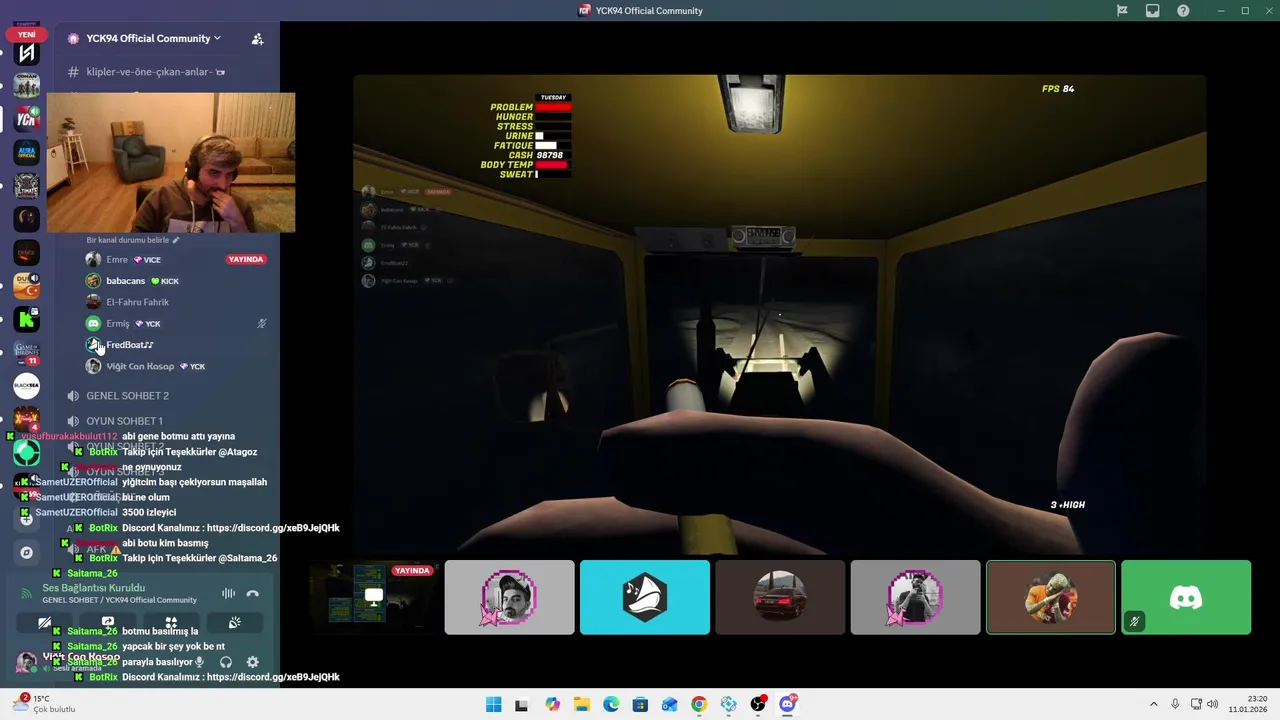The image size is (1280, 720).
Task: Select the YAYINDA stream thumbnail tile
Action: click(374, 598)
